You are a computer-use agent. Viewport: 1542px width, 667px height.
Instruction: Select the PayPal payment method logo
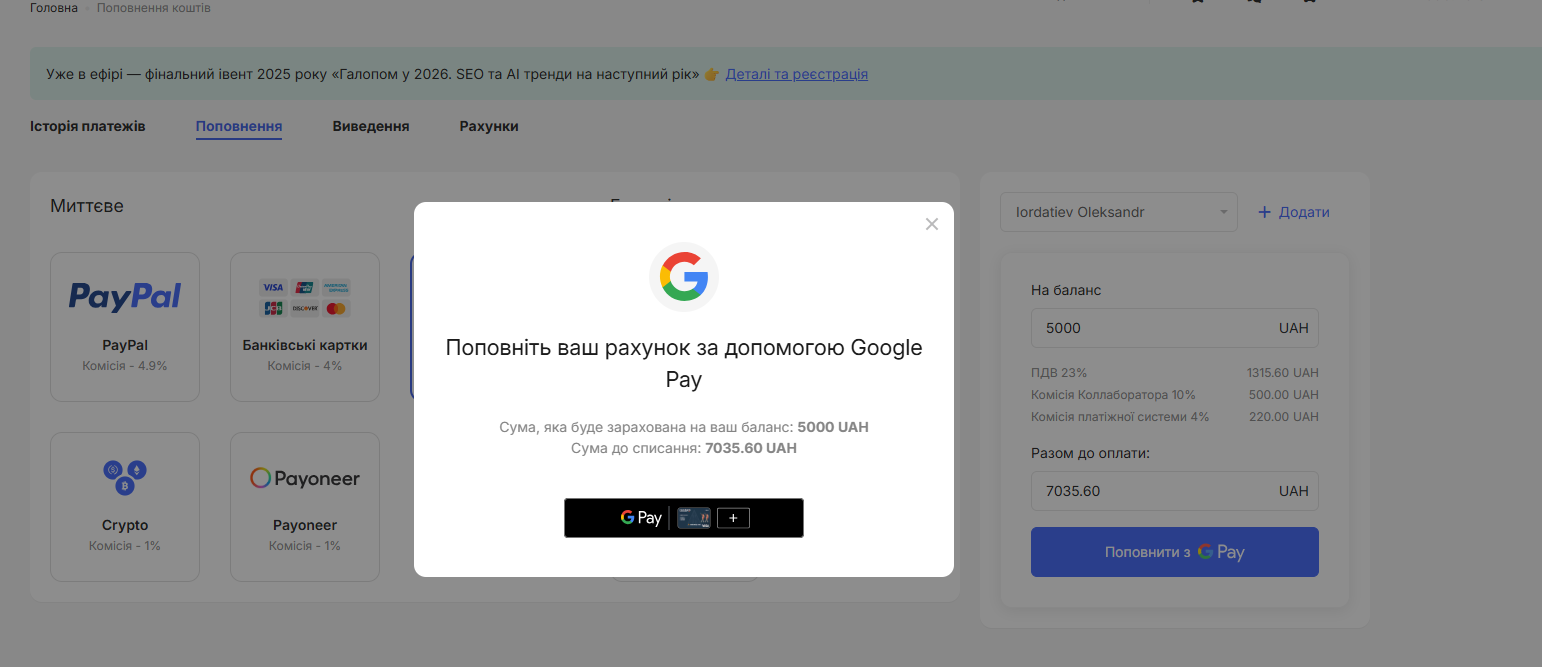pos(125,296)
